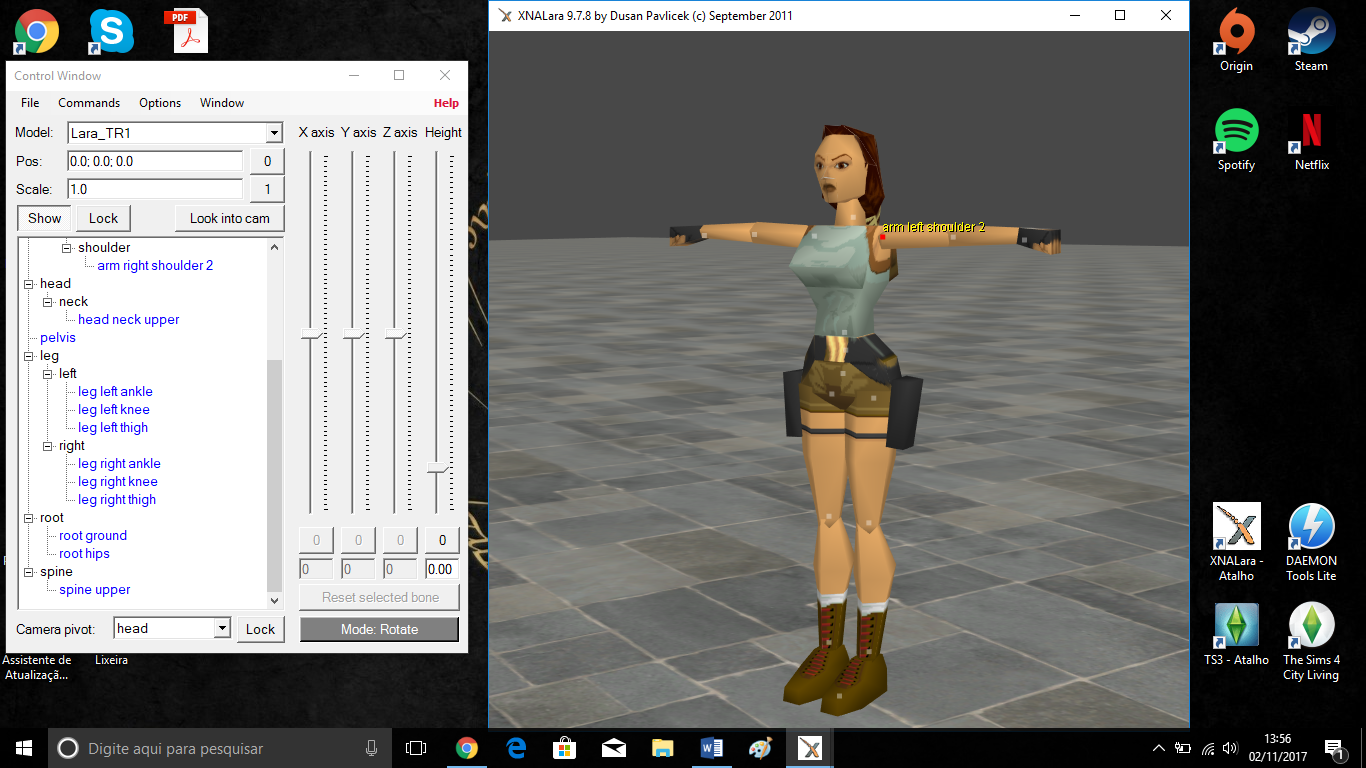This screenshot has width=1366, height=768.
Task: Open the Options menu
Action: point(159,102)
